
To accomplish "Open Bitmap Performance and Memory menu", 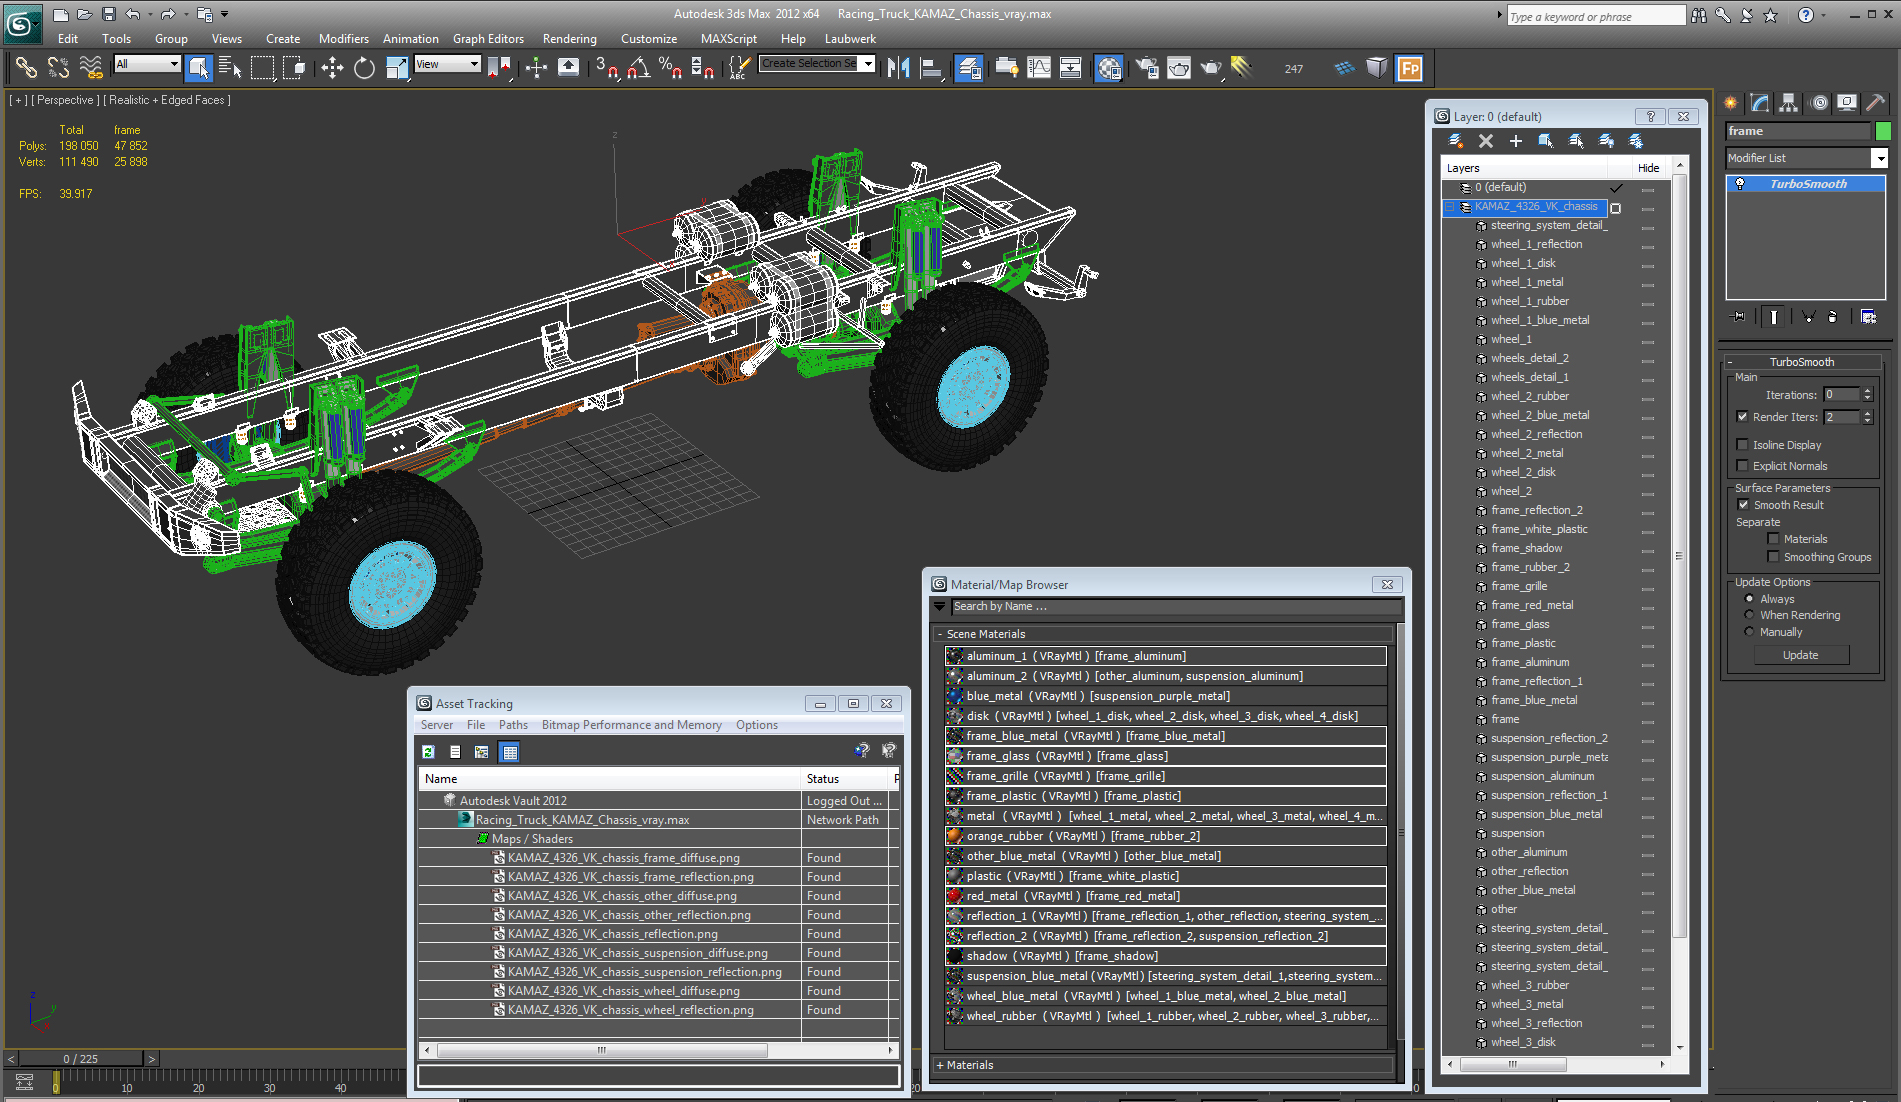I will tap(631, 725).
